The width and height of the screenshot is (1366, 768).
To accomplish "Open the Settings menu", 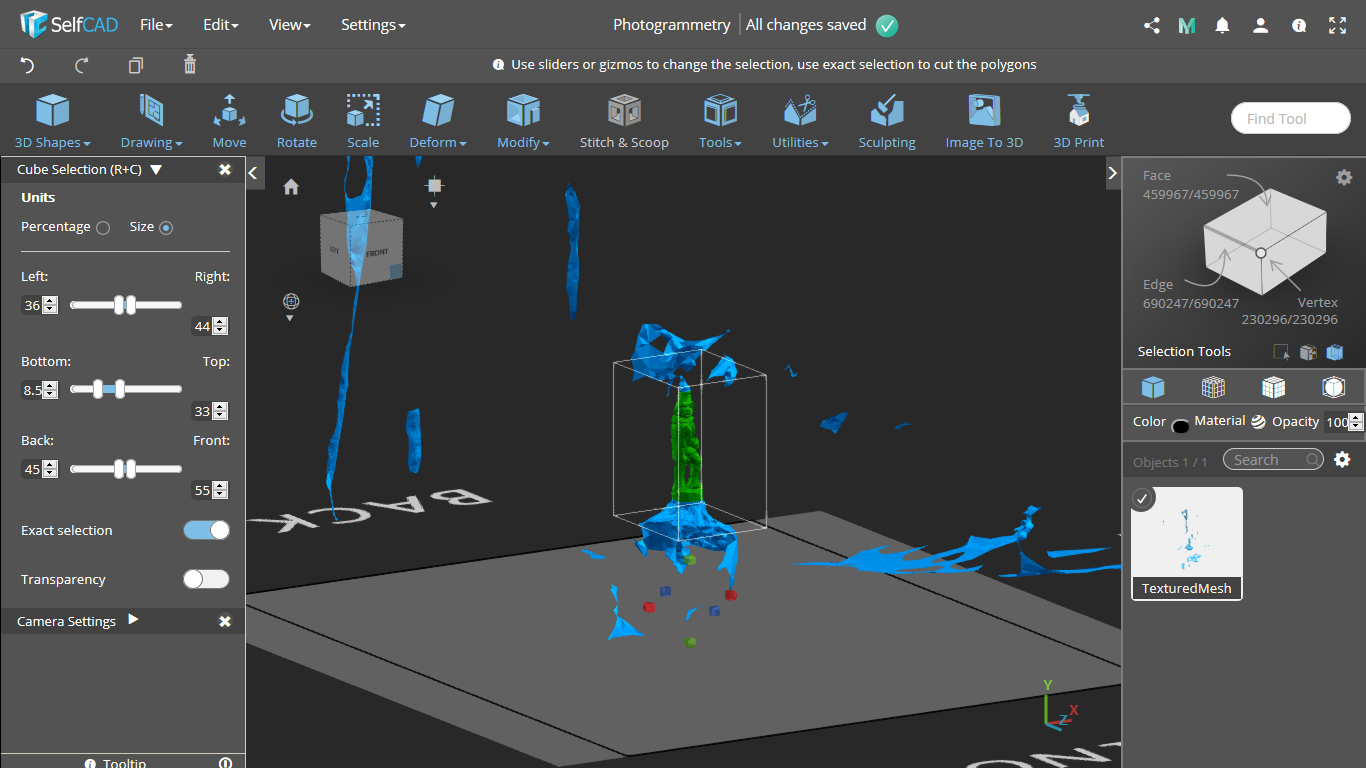I will pos(373,25).
